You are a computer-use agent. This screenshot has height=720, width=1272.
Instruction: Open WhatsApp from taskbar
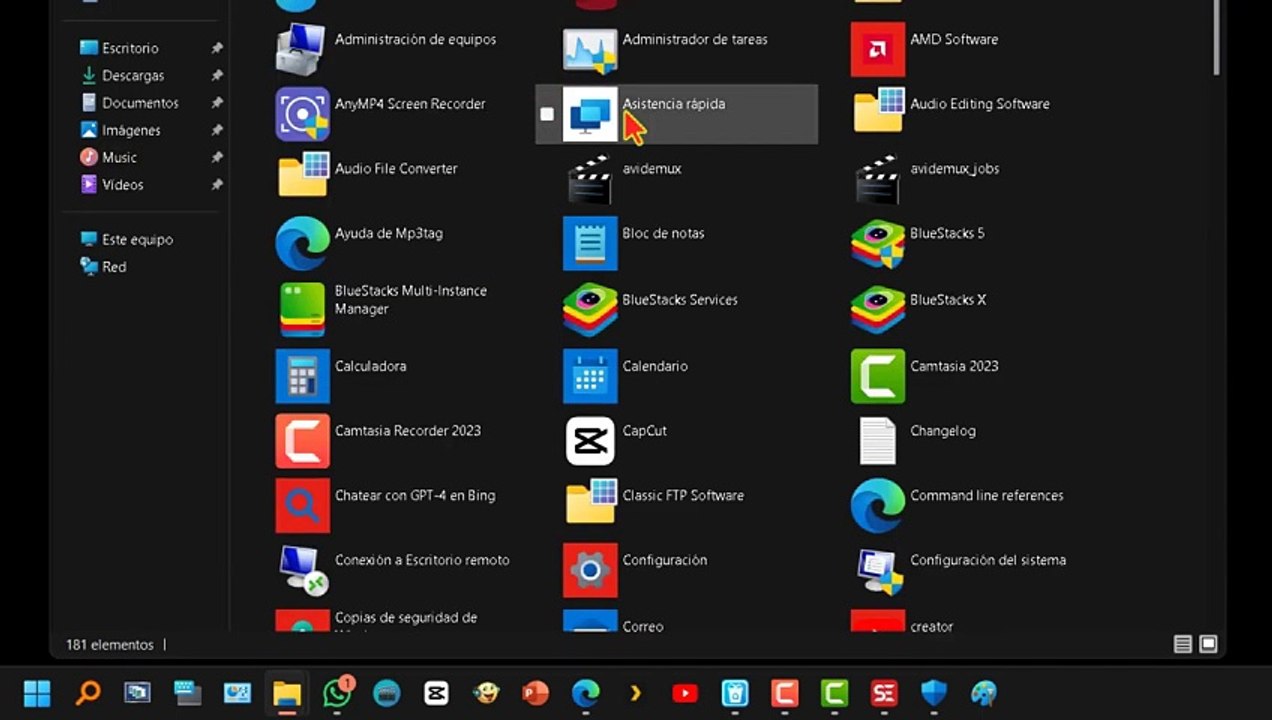tap(337, 693)
